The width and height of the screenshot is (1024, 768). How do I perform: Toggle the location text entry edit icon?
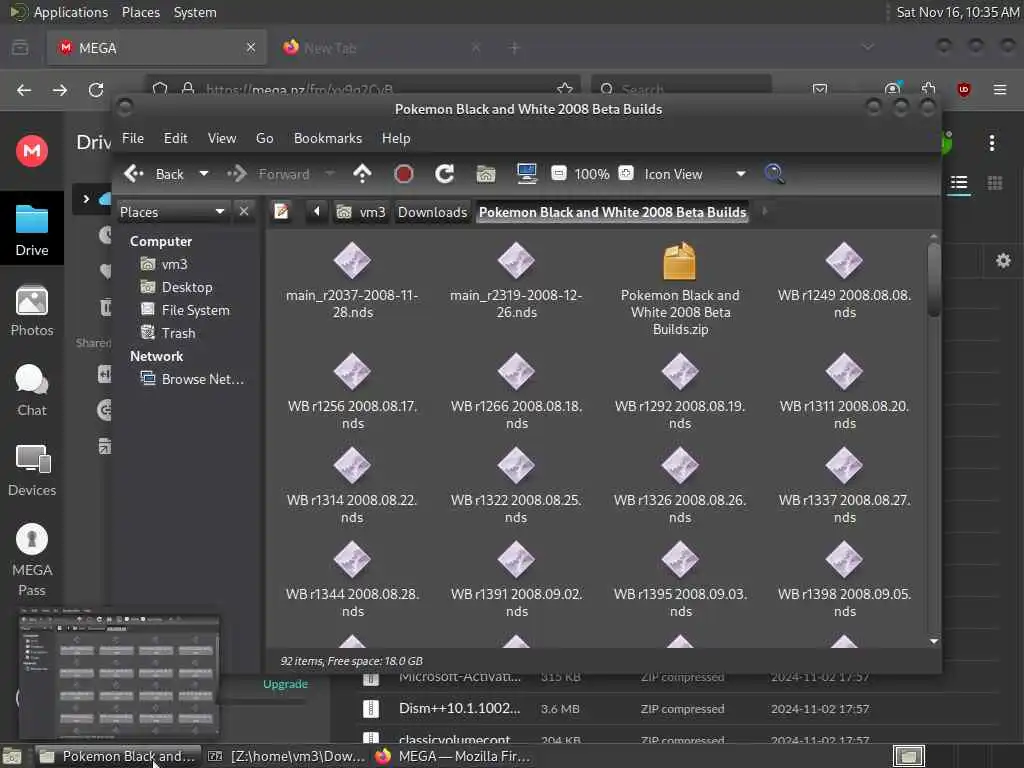281,212
